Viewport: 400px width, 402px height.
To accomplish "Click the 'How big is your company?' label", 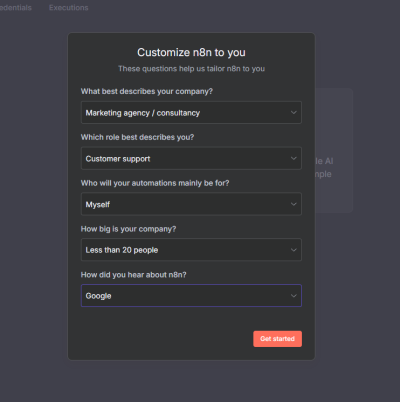I will point(128,229).
